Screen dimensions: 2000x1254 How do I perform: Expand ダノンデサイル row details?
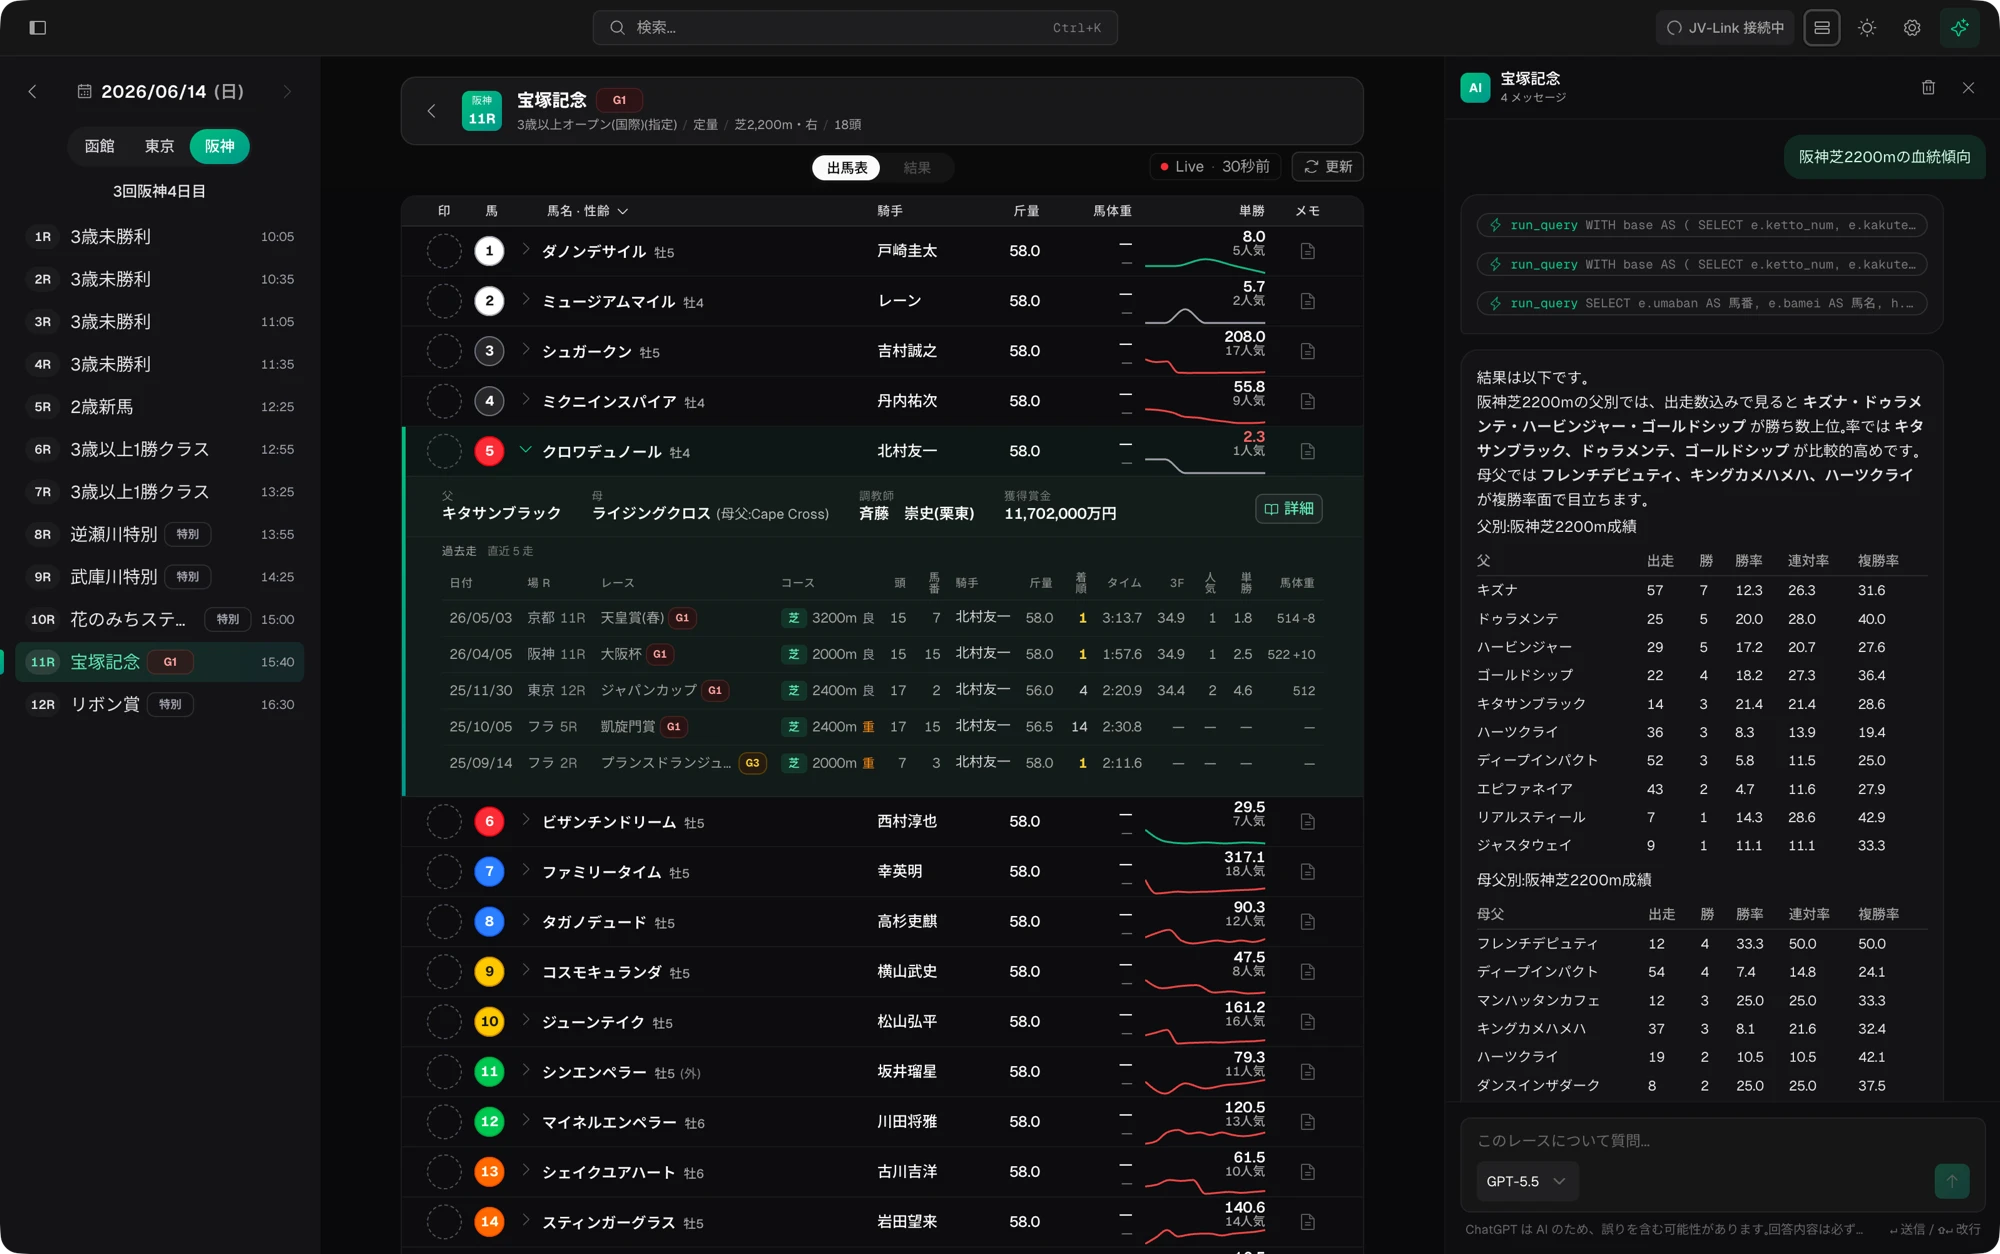pos(525,250)
